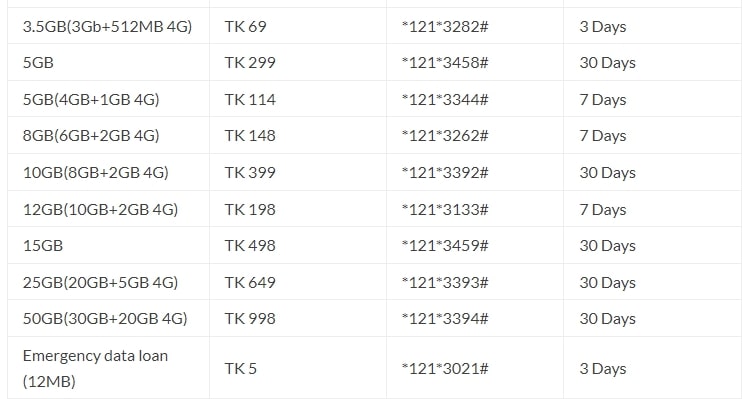This screenshot has width=752, height=399.
Task: Select the *121*3282# activation code
Action: pyautogui.click(x=445, y=26)
